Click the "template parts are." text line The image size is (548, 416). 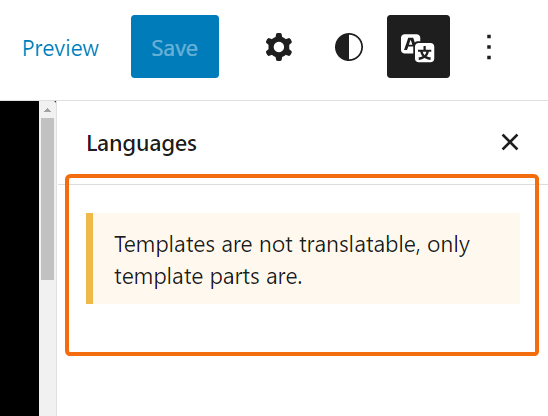coord(208,277)
